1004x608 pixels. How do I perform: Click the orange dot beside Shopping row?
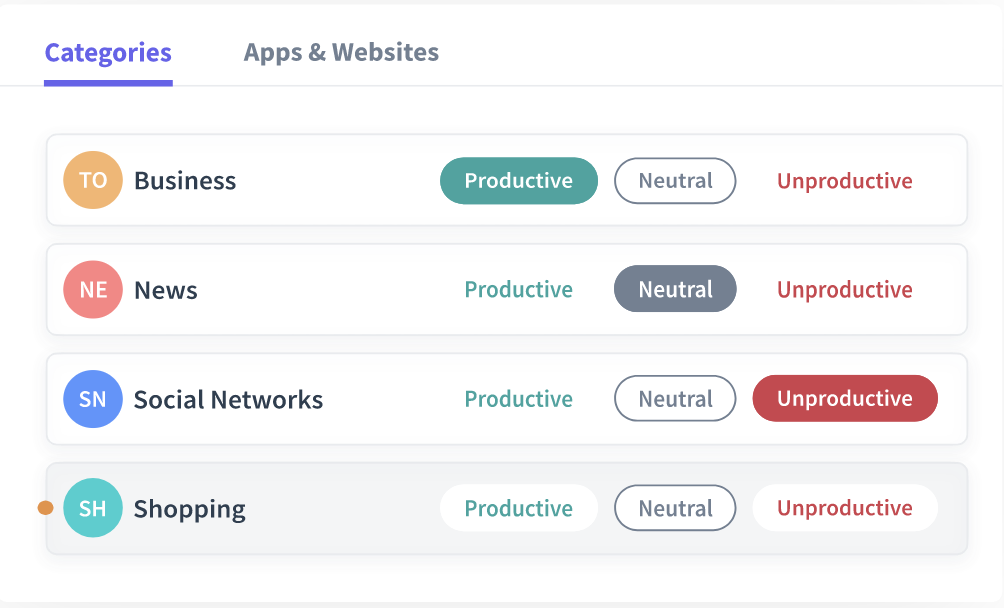tap(45, 508)
